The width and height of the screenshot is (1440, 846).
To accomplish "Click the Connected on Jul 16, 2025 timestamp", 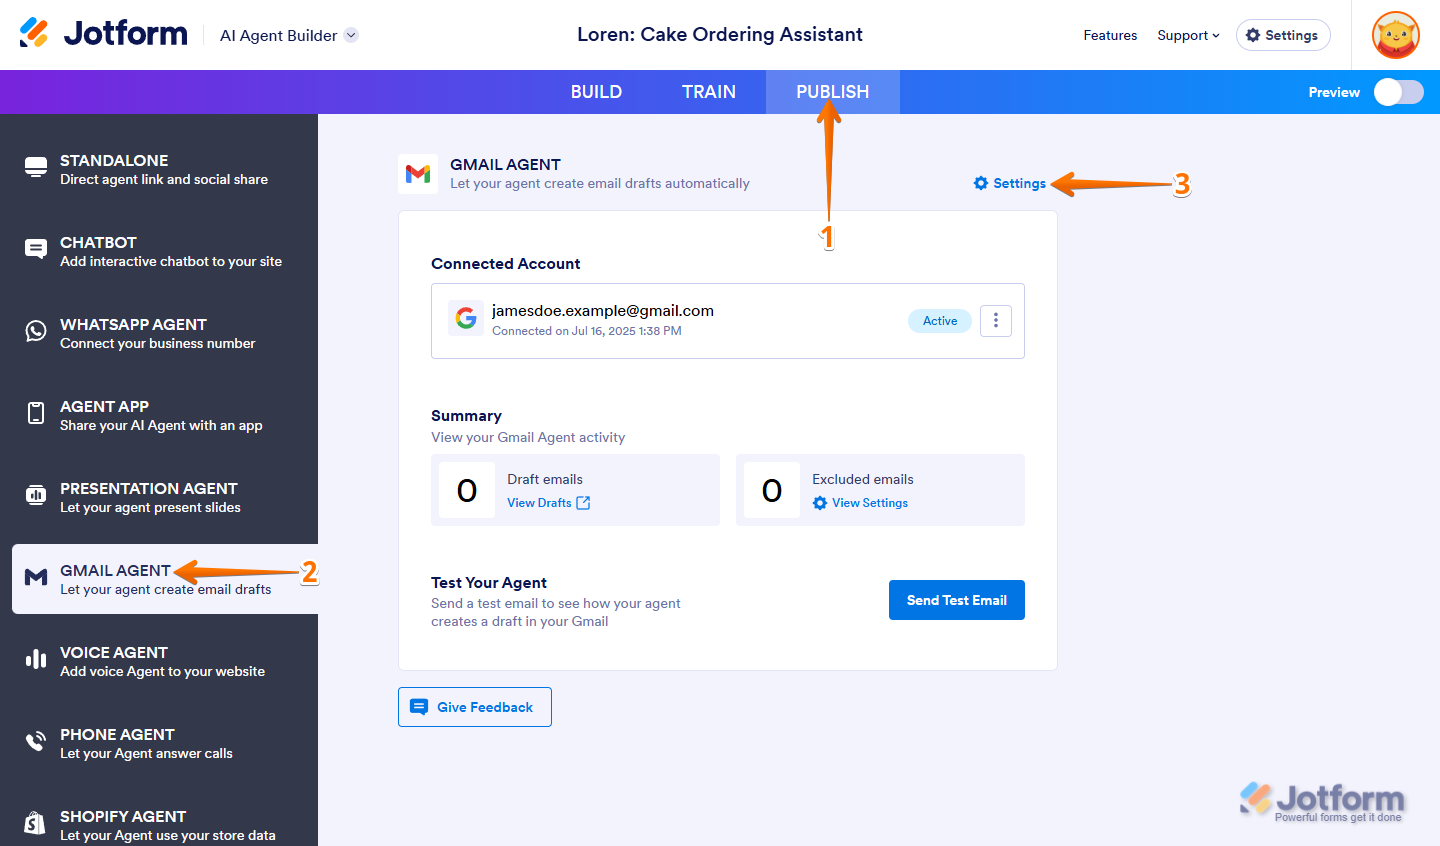I will pos(587,331).
